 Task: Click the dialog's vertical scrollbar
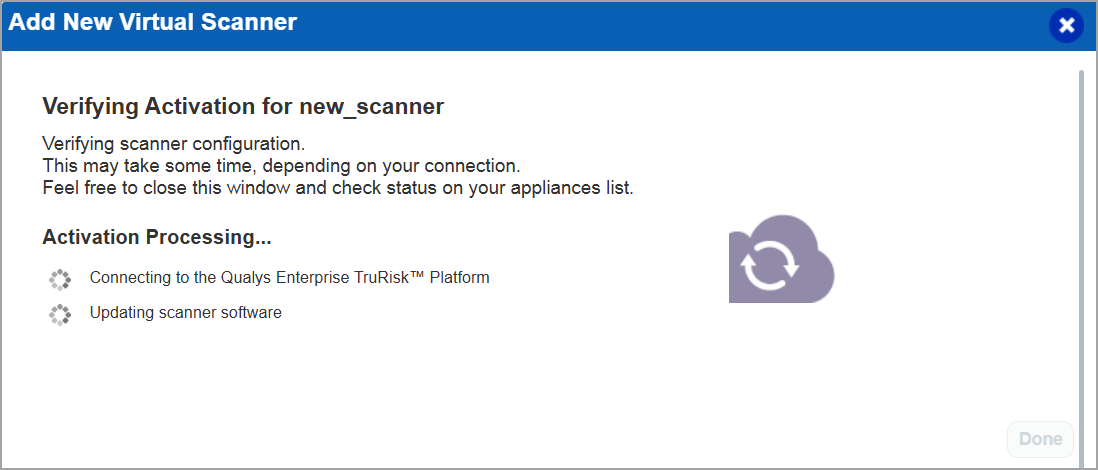[x=1081, y=250]
